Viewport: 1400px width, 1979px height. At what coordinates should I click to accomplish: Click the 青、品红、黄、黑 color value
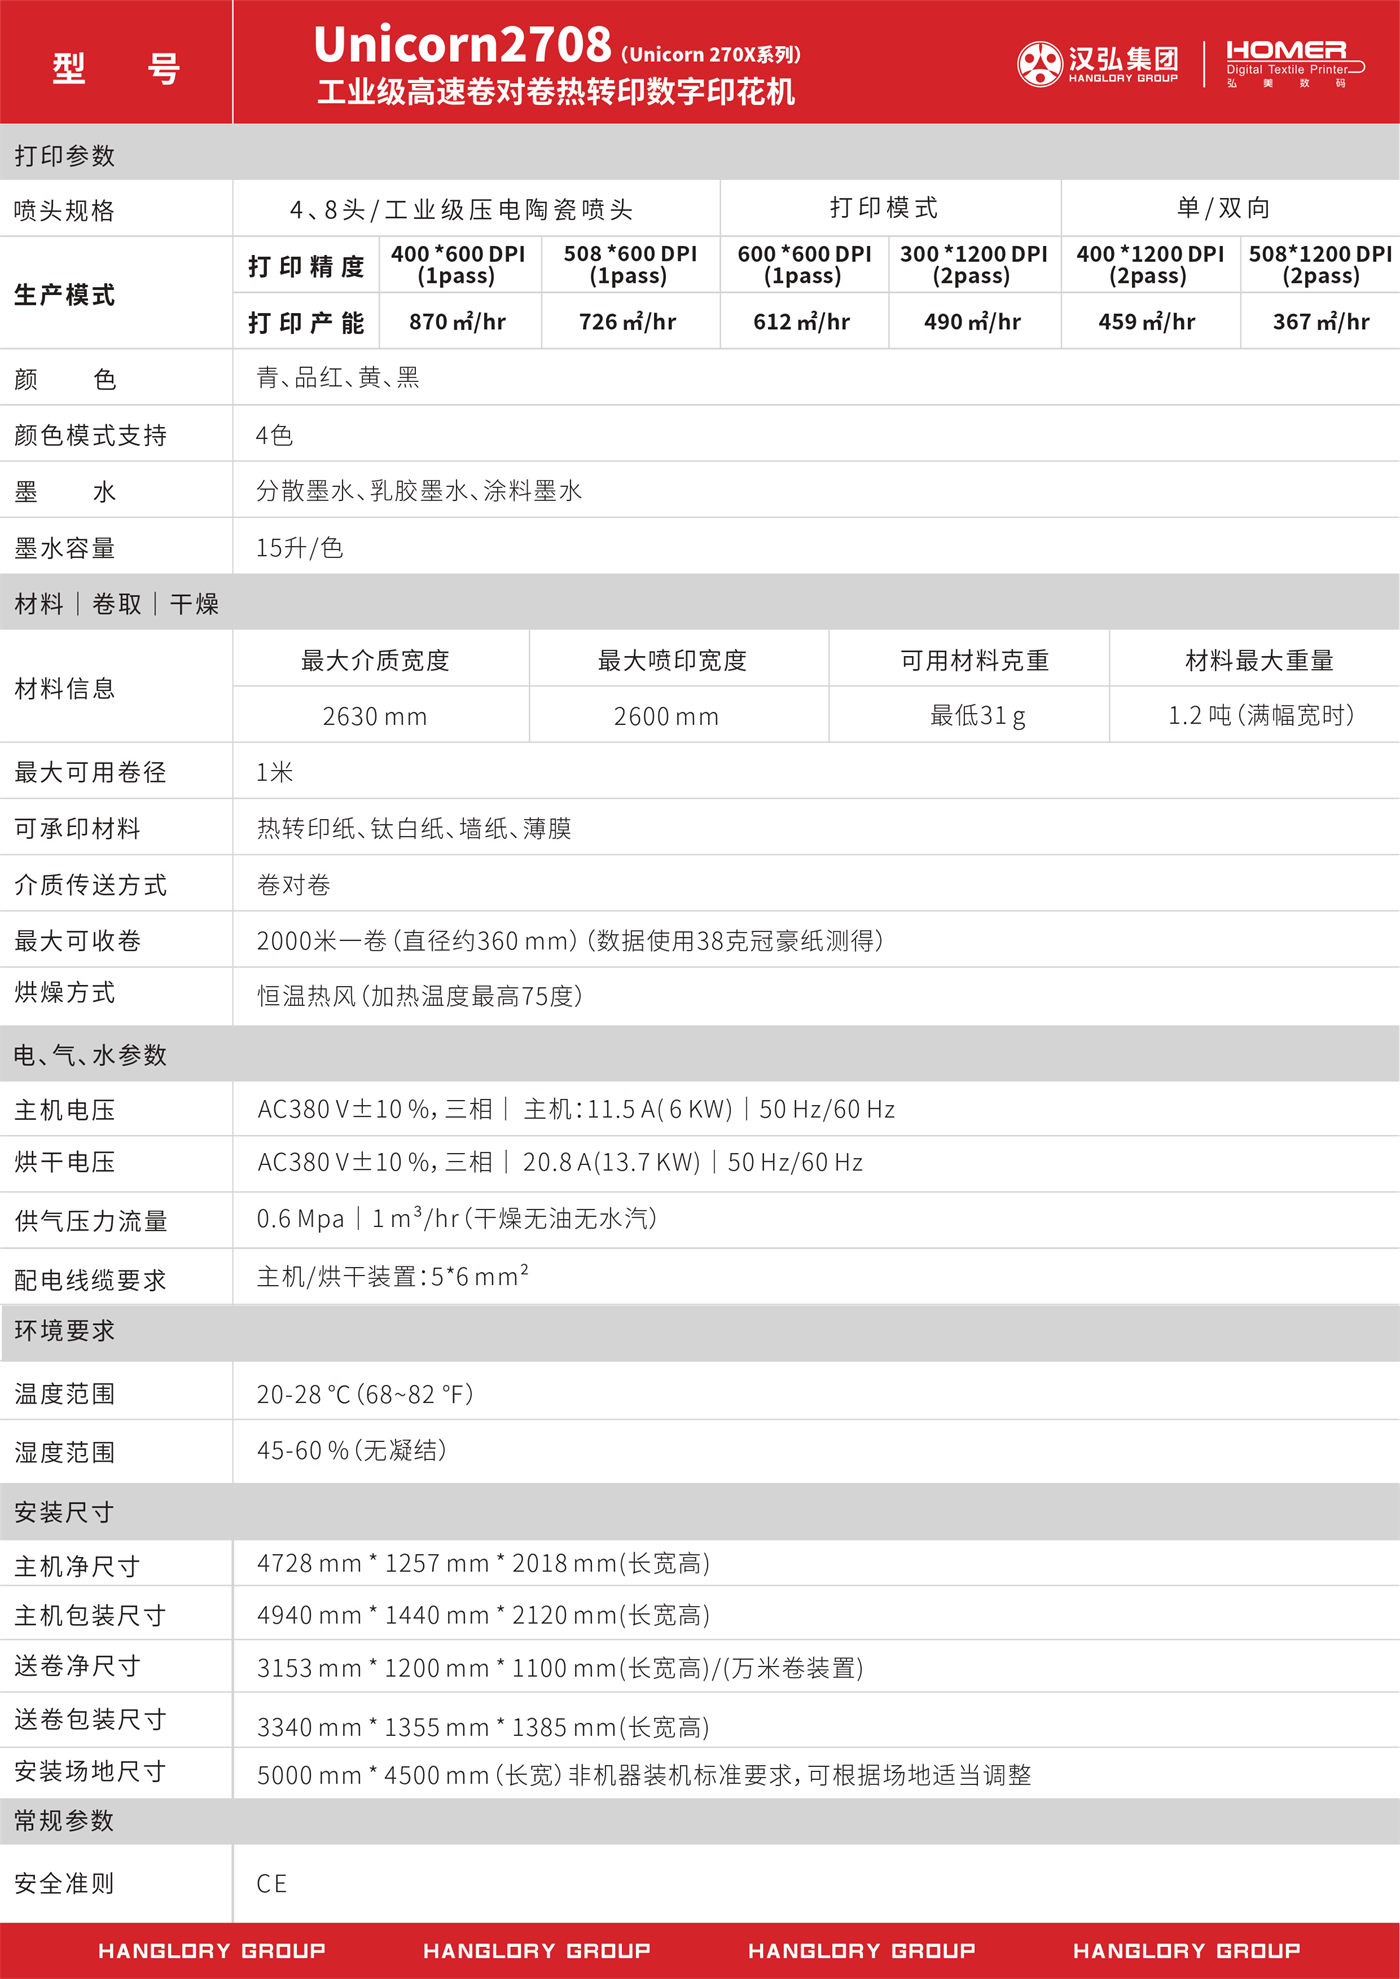338,378
